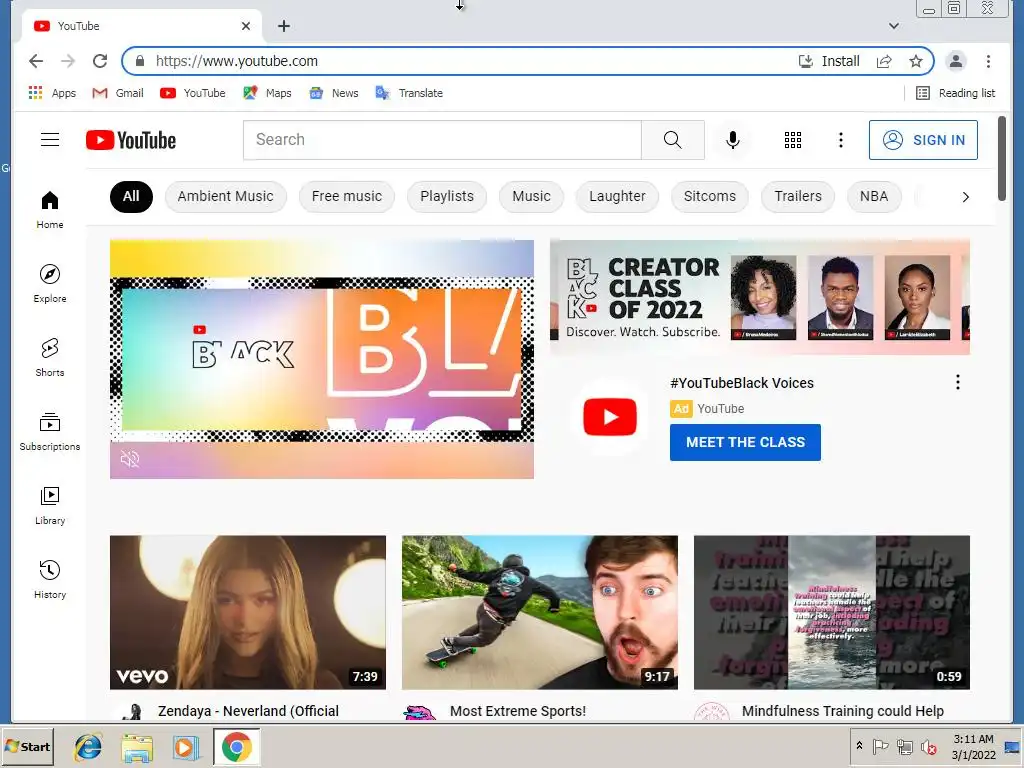Screen dimensions: 1024x768
Task: Play the YouTube Black Voices promo video
Action: pos(321,359)
